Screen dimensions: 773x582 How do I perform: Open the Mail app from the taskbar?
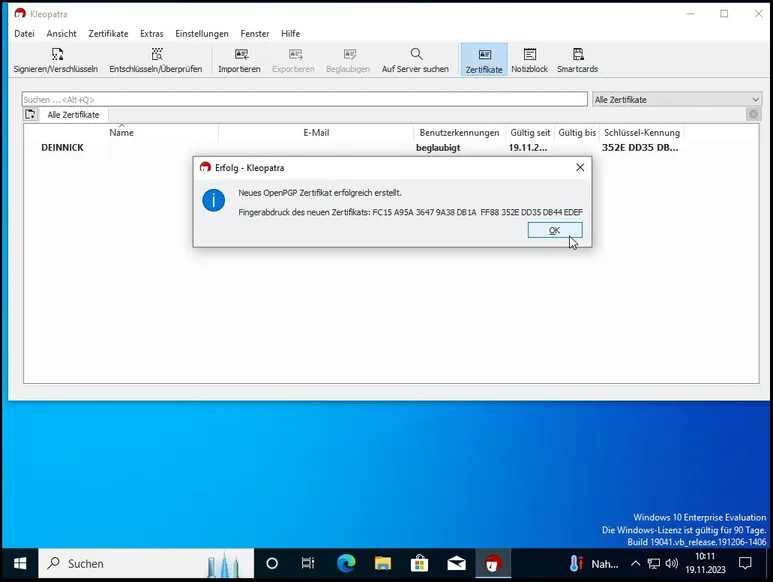[x=456, y=563]
